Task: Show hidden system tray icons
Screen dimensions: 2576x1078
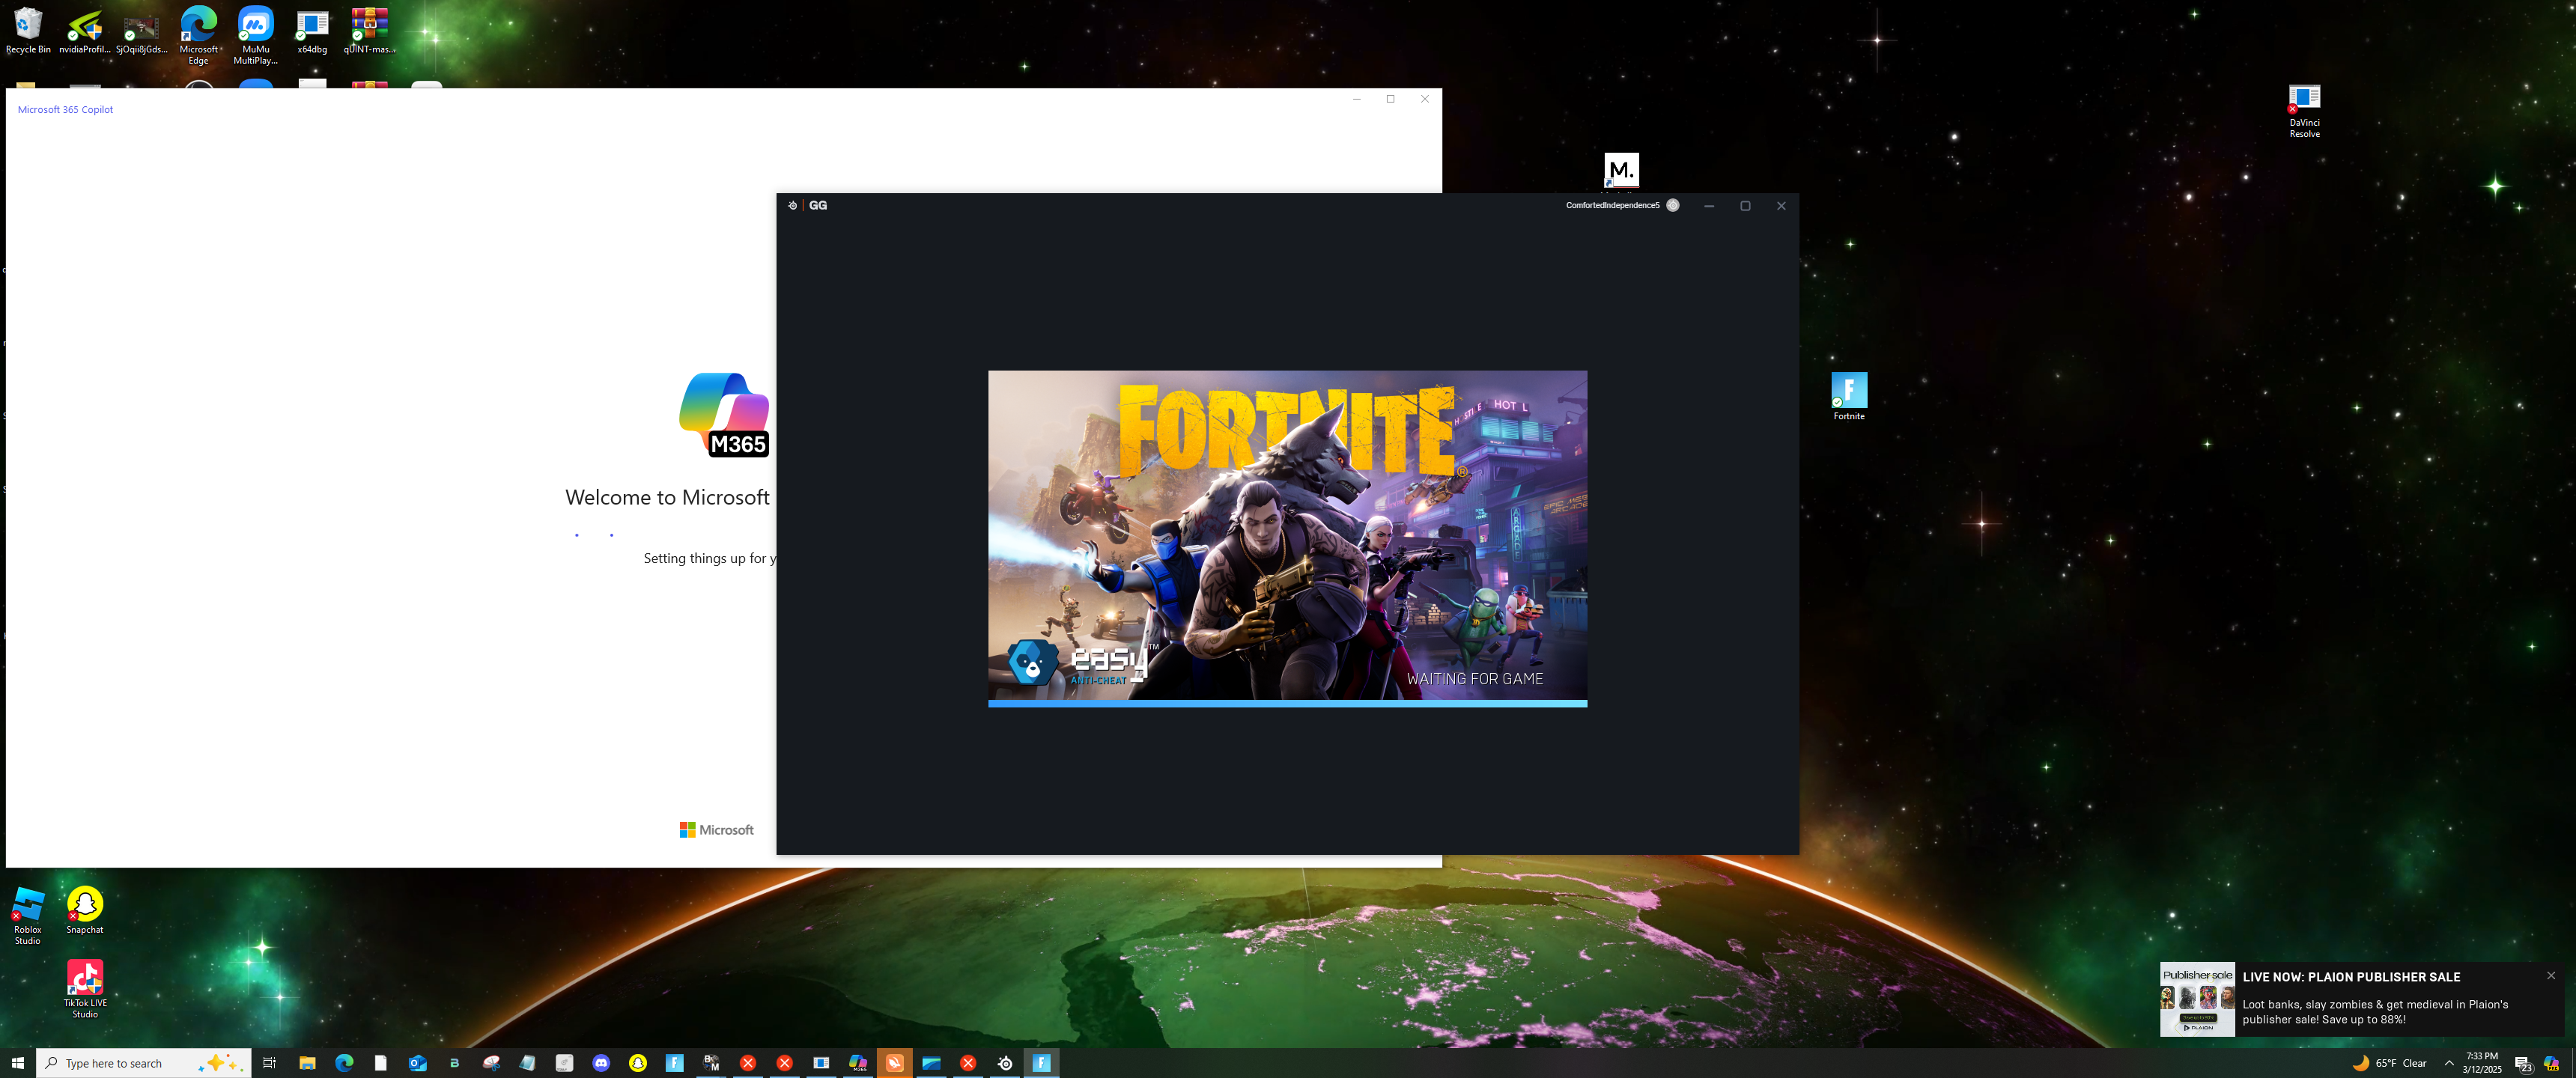Action: pyautogui.click(x=2449, y=1063)
